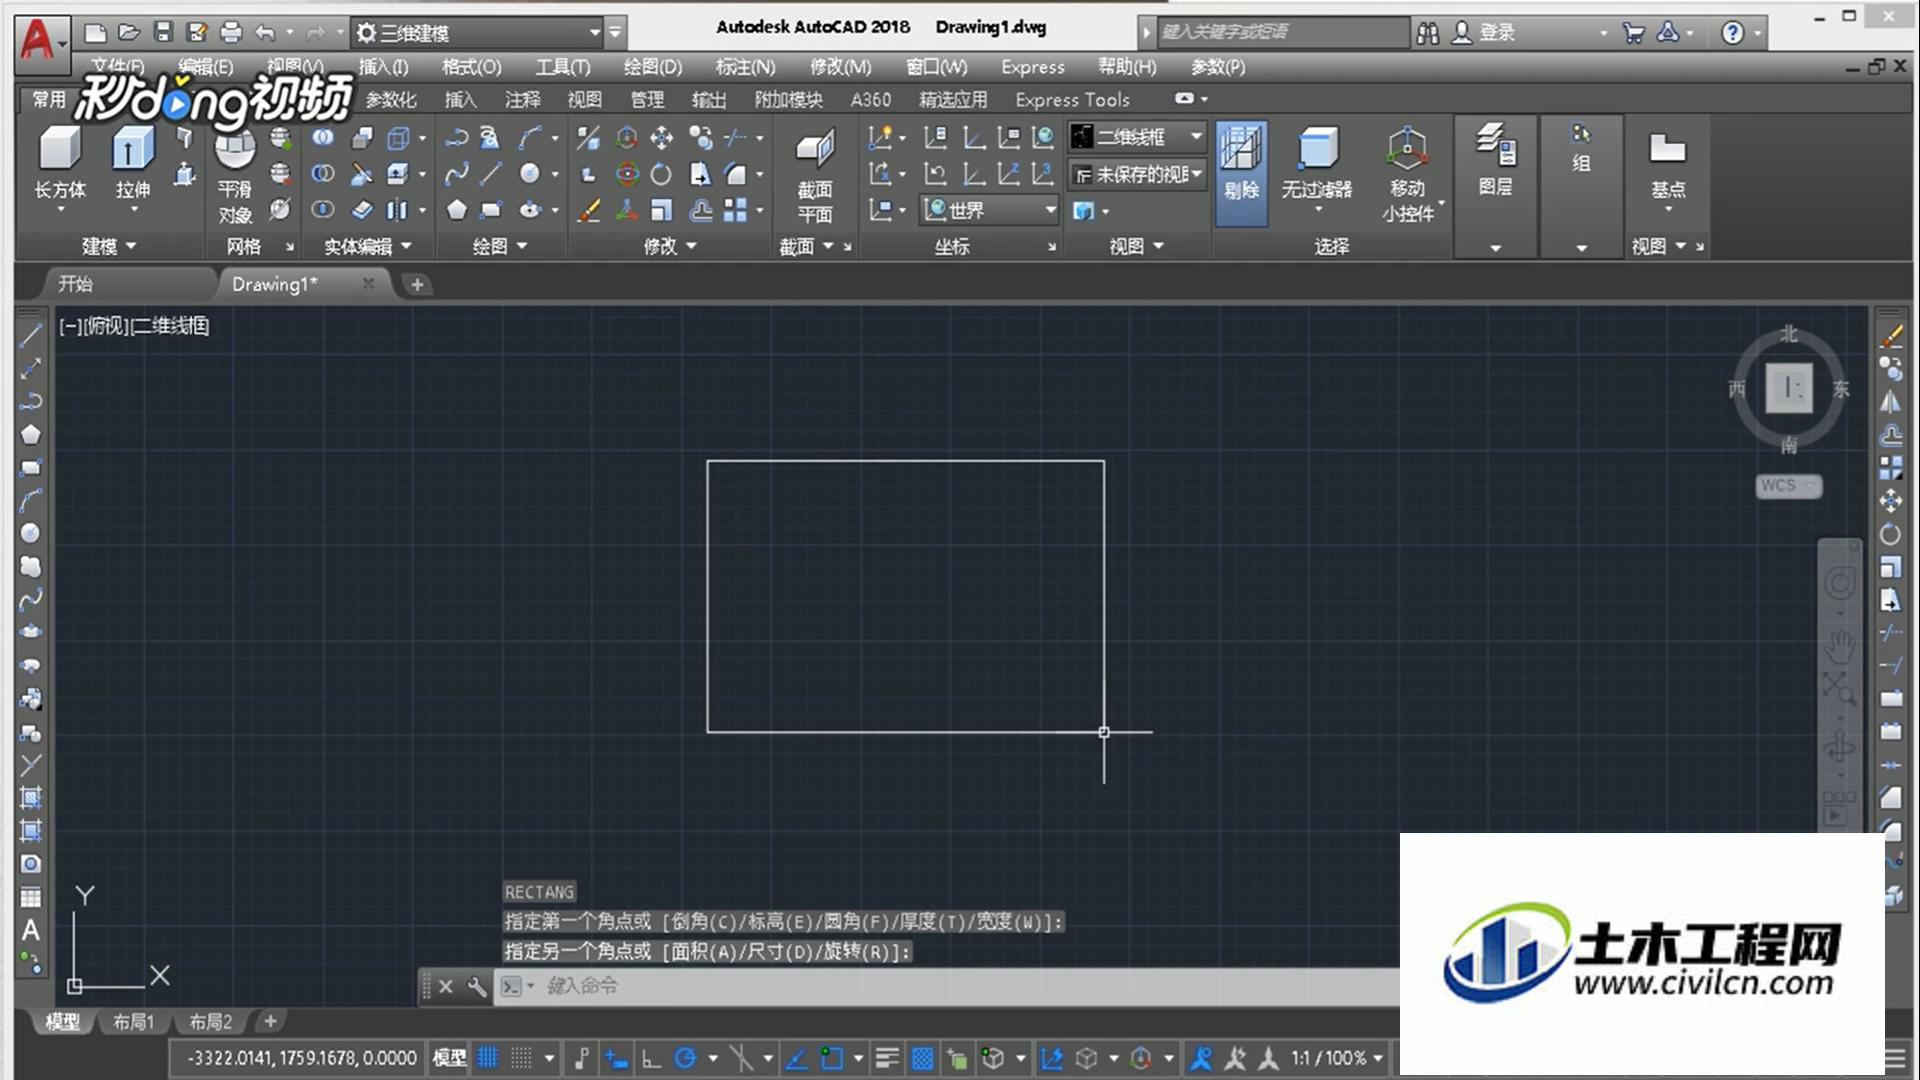Select the Rotate tool in 修改 panel
The height and width of the screenshot is (1080, 1920).
(x=661, y=174)
